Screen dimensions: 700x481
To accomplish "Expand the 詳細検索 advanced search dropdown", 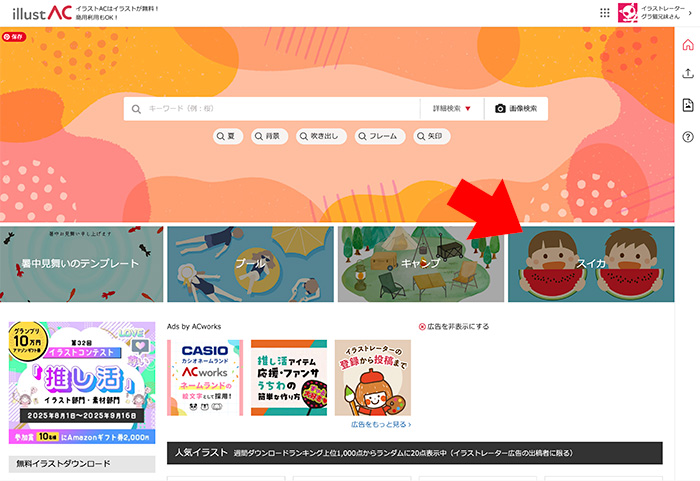I will click(452, 108).
